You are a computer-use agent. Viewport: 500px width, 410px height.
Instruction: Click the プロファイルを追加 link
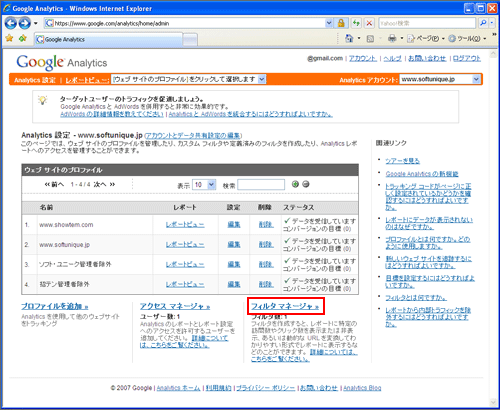click(x=55, y=306)
